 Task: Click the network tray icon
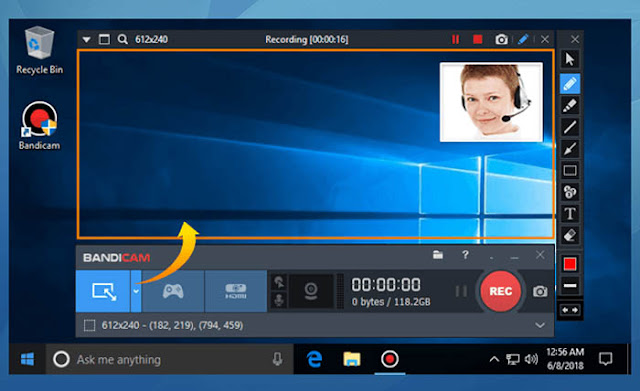[x=513, y=360]
